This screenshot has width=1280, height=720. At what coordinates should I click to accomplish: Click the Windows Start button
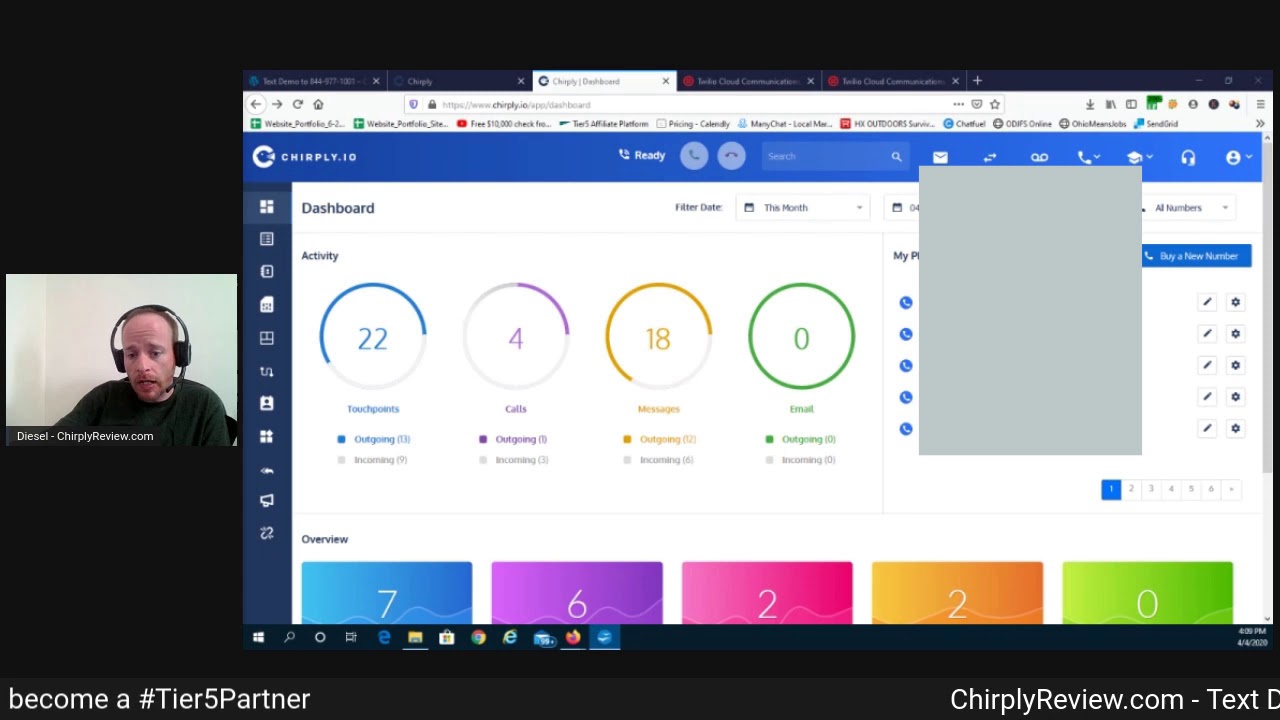(258, 637)
